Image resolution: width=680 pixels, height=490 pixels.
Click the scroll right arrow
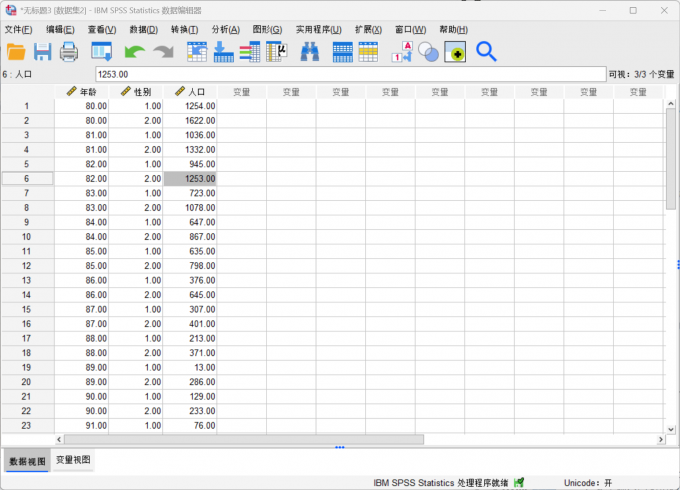coord(660,439)
